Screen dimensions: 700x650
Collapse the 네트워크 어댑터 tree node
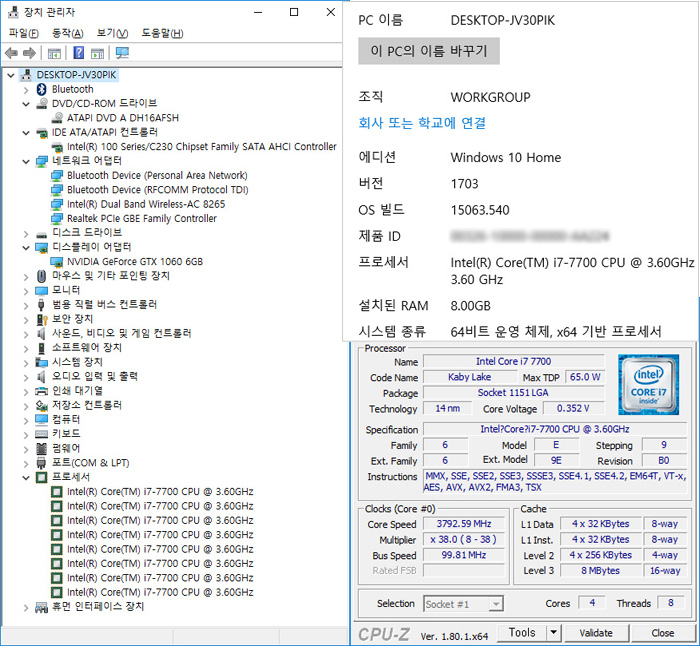26,161
